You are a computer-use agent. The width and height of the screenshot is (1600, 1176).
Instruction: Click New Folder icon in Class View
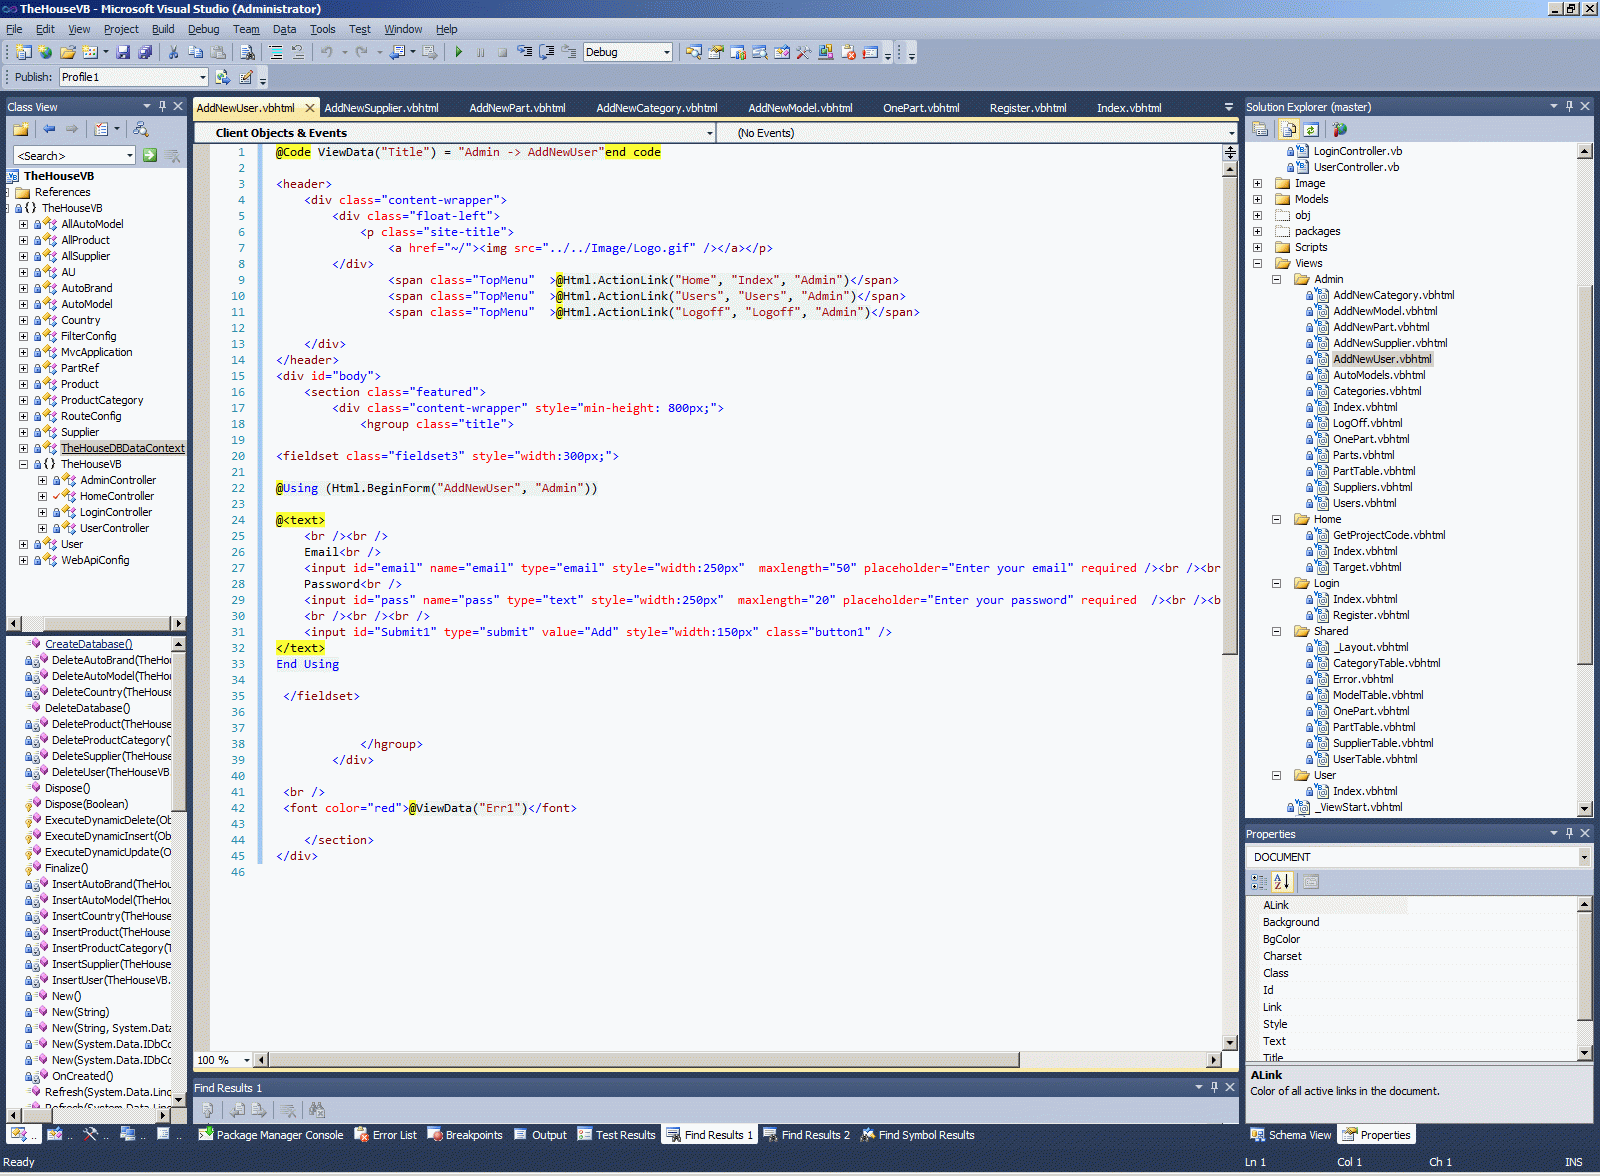point(20,129)
